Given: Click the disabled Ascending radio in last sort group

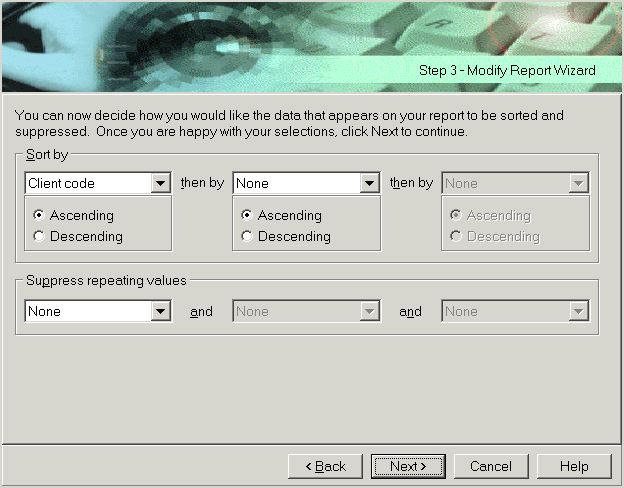Looking at the screenshot, I should tap(456, 216).
